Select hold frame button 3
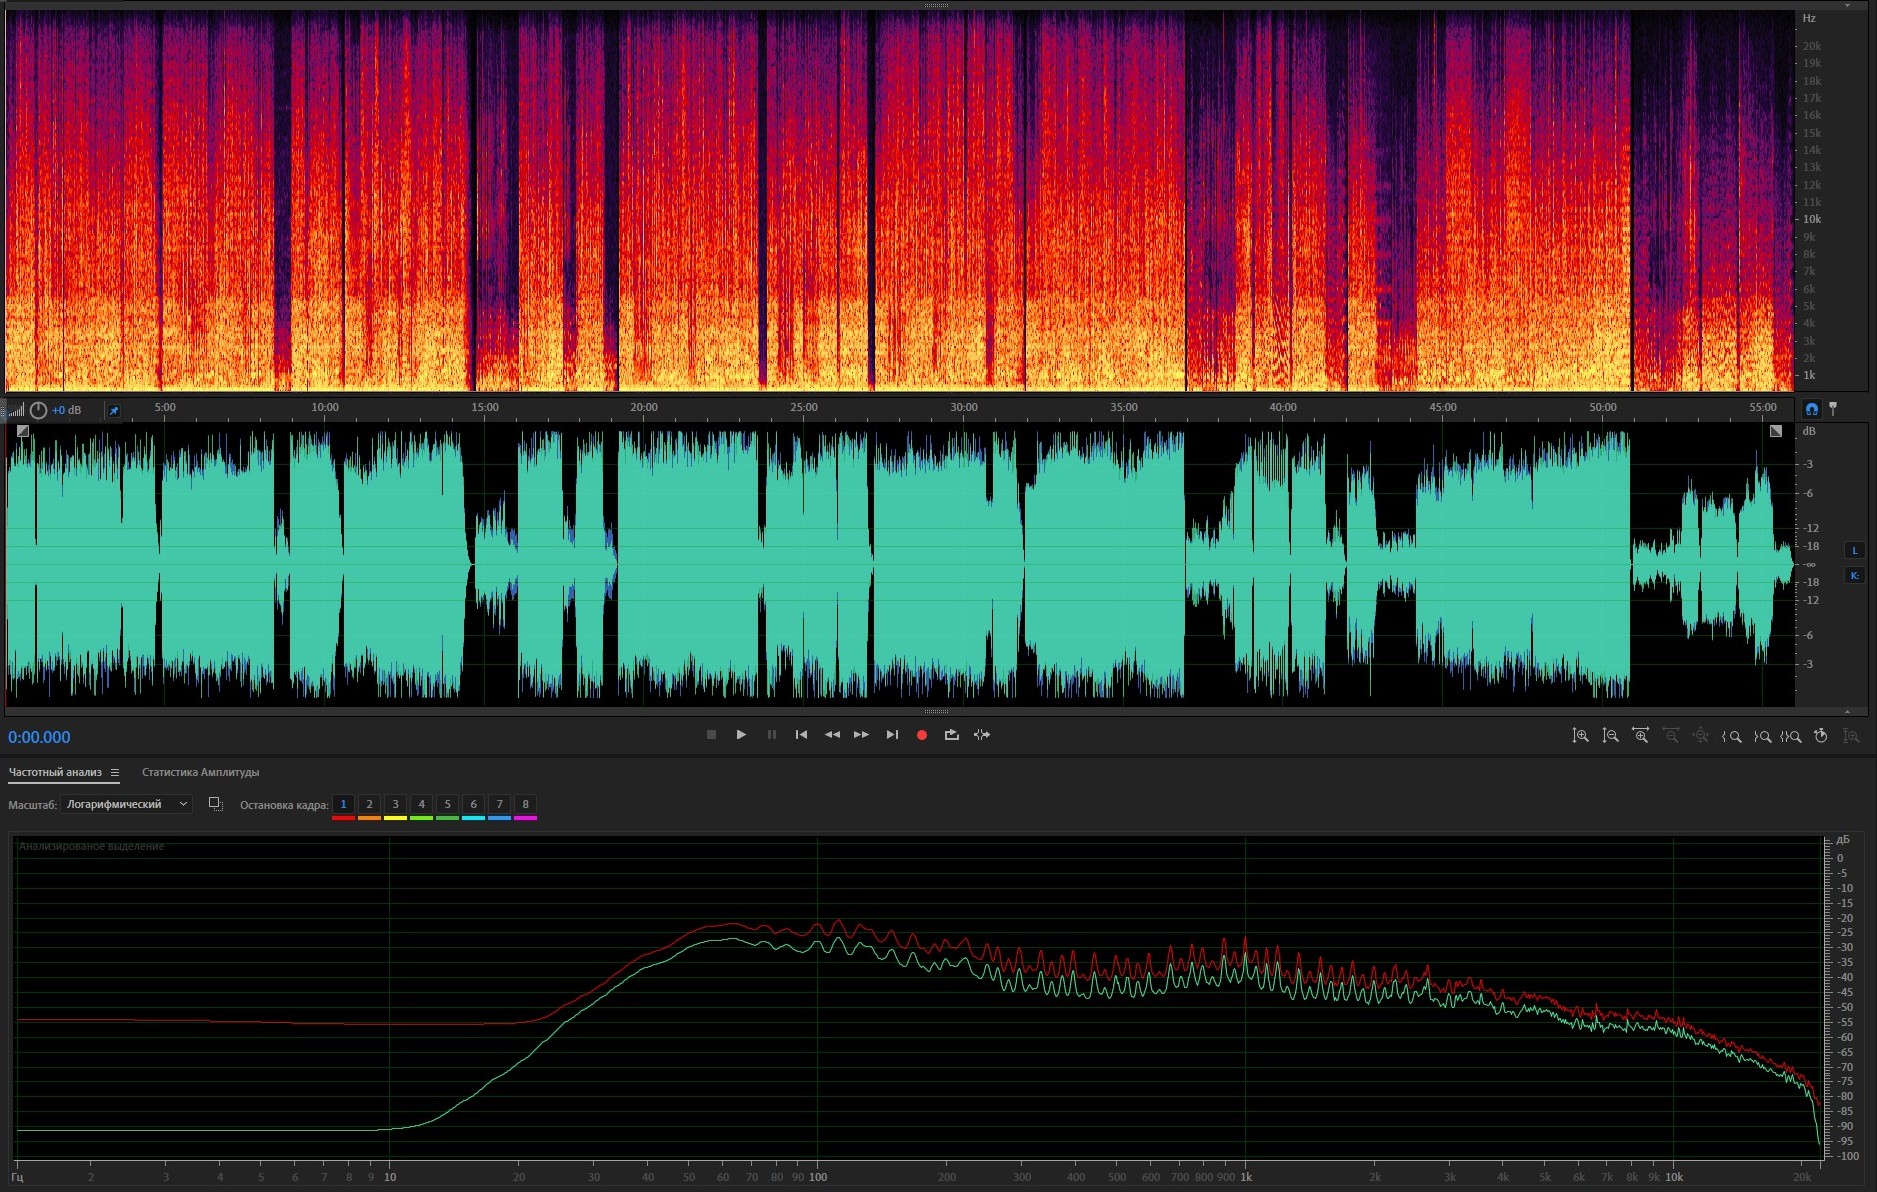This screenshot has width=1877, height=1192. [395, 804]
